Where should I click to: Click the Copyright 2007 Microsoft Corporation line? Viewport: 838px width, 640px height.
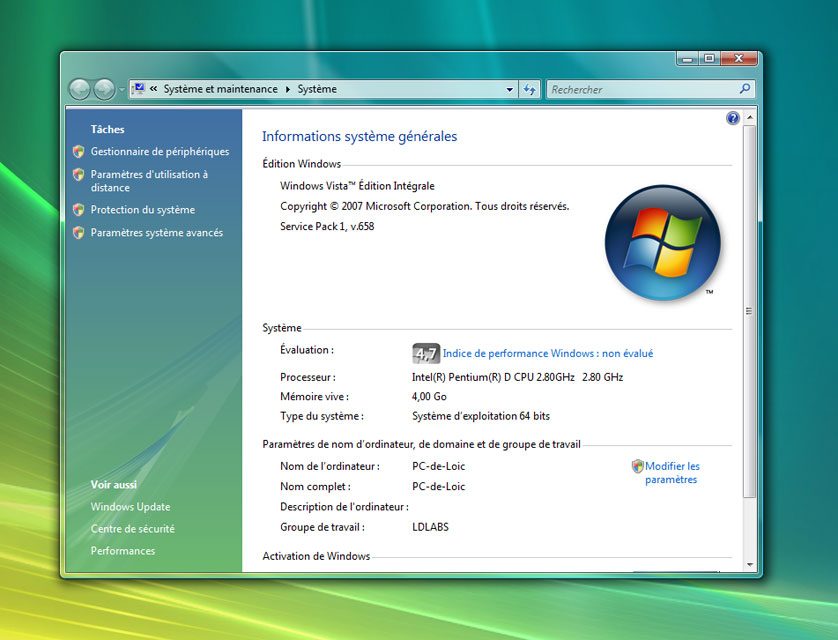pos(424,206)
